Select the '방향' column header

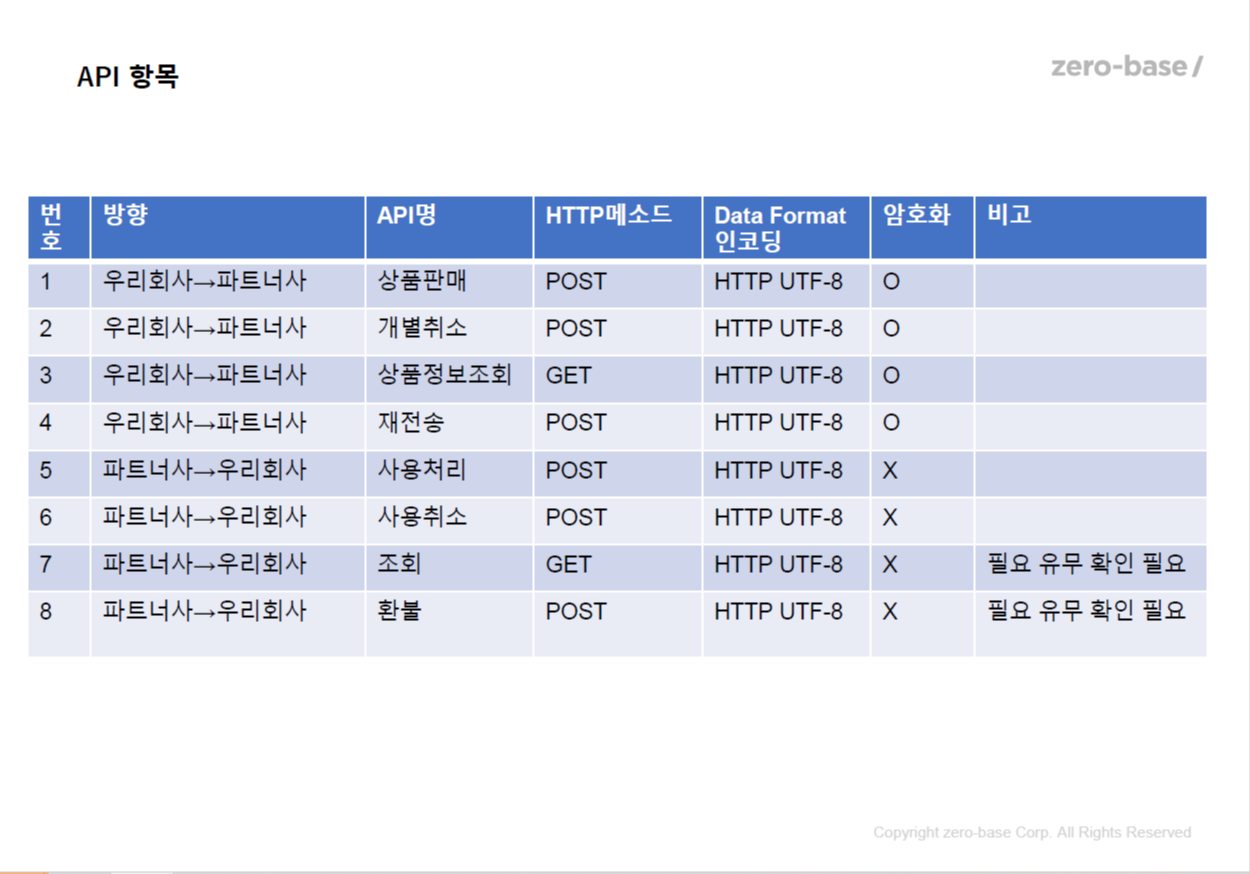228,228
